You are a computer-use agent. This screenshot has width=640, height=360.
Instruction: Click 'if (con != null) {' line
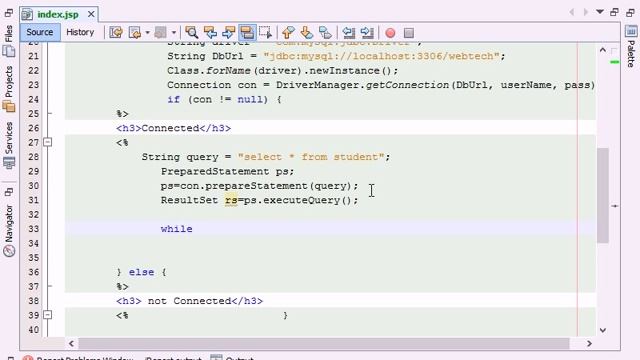coord(224,99)
